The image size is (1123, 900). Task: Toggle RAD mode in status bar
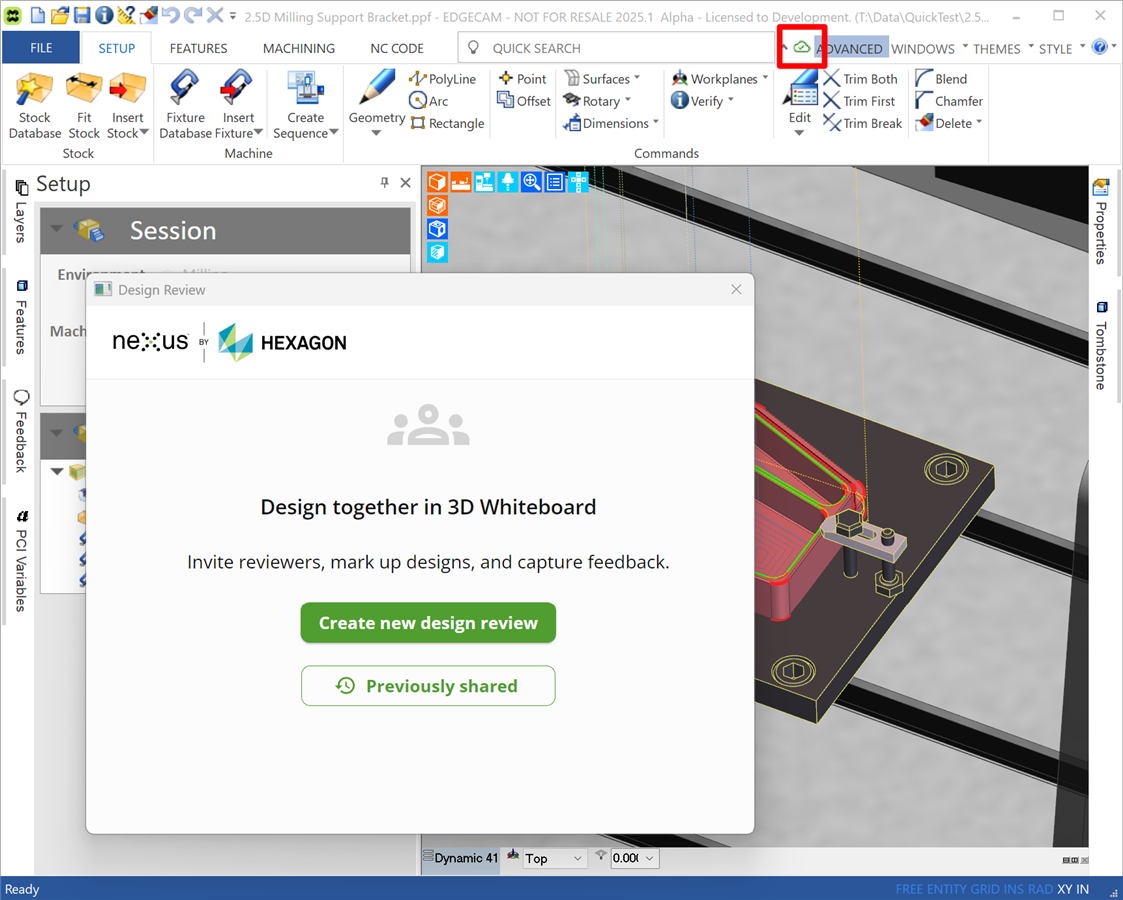tap(1041, 889)
